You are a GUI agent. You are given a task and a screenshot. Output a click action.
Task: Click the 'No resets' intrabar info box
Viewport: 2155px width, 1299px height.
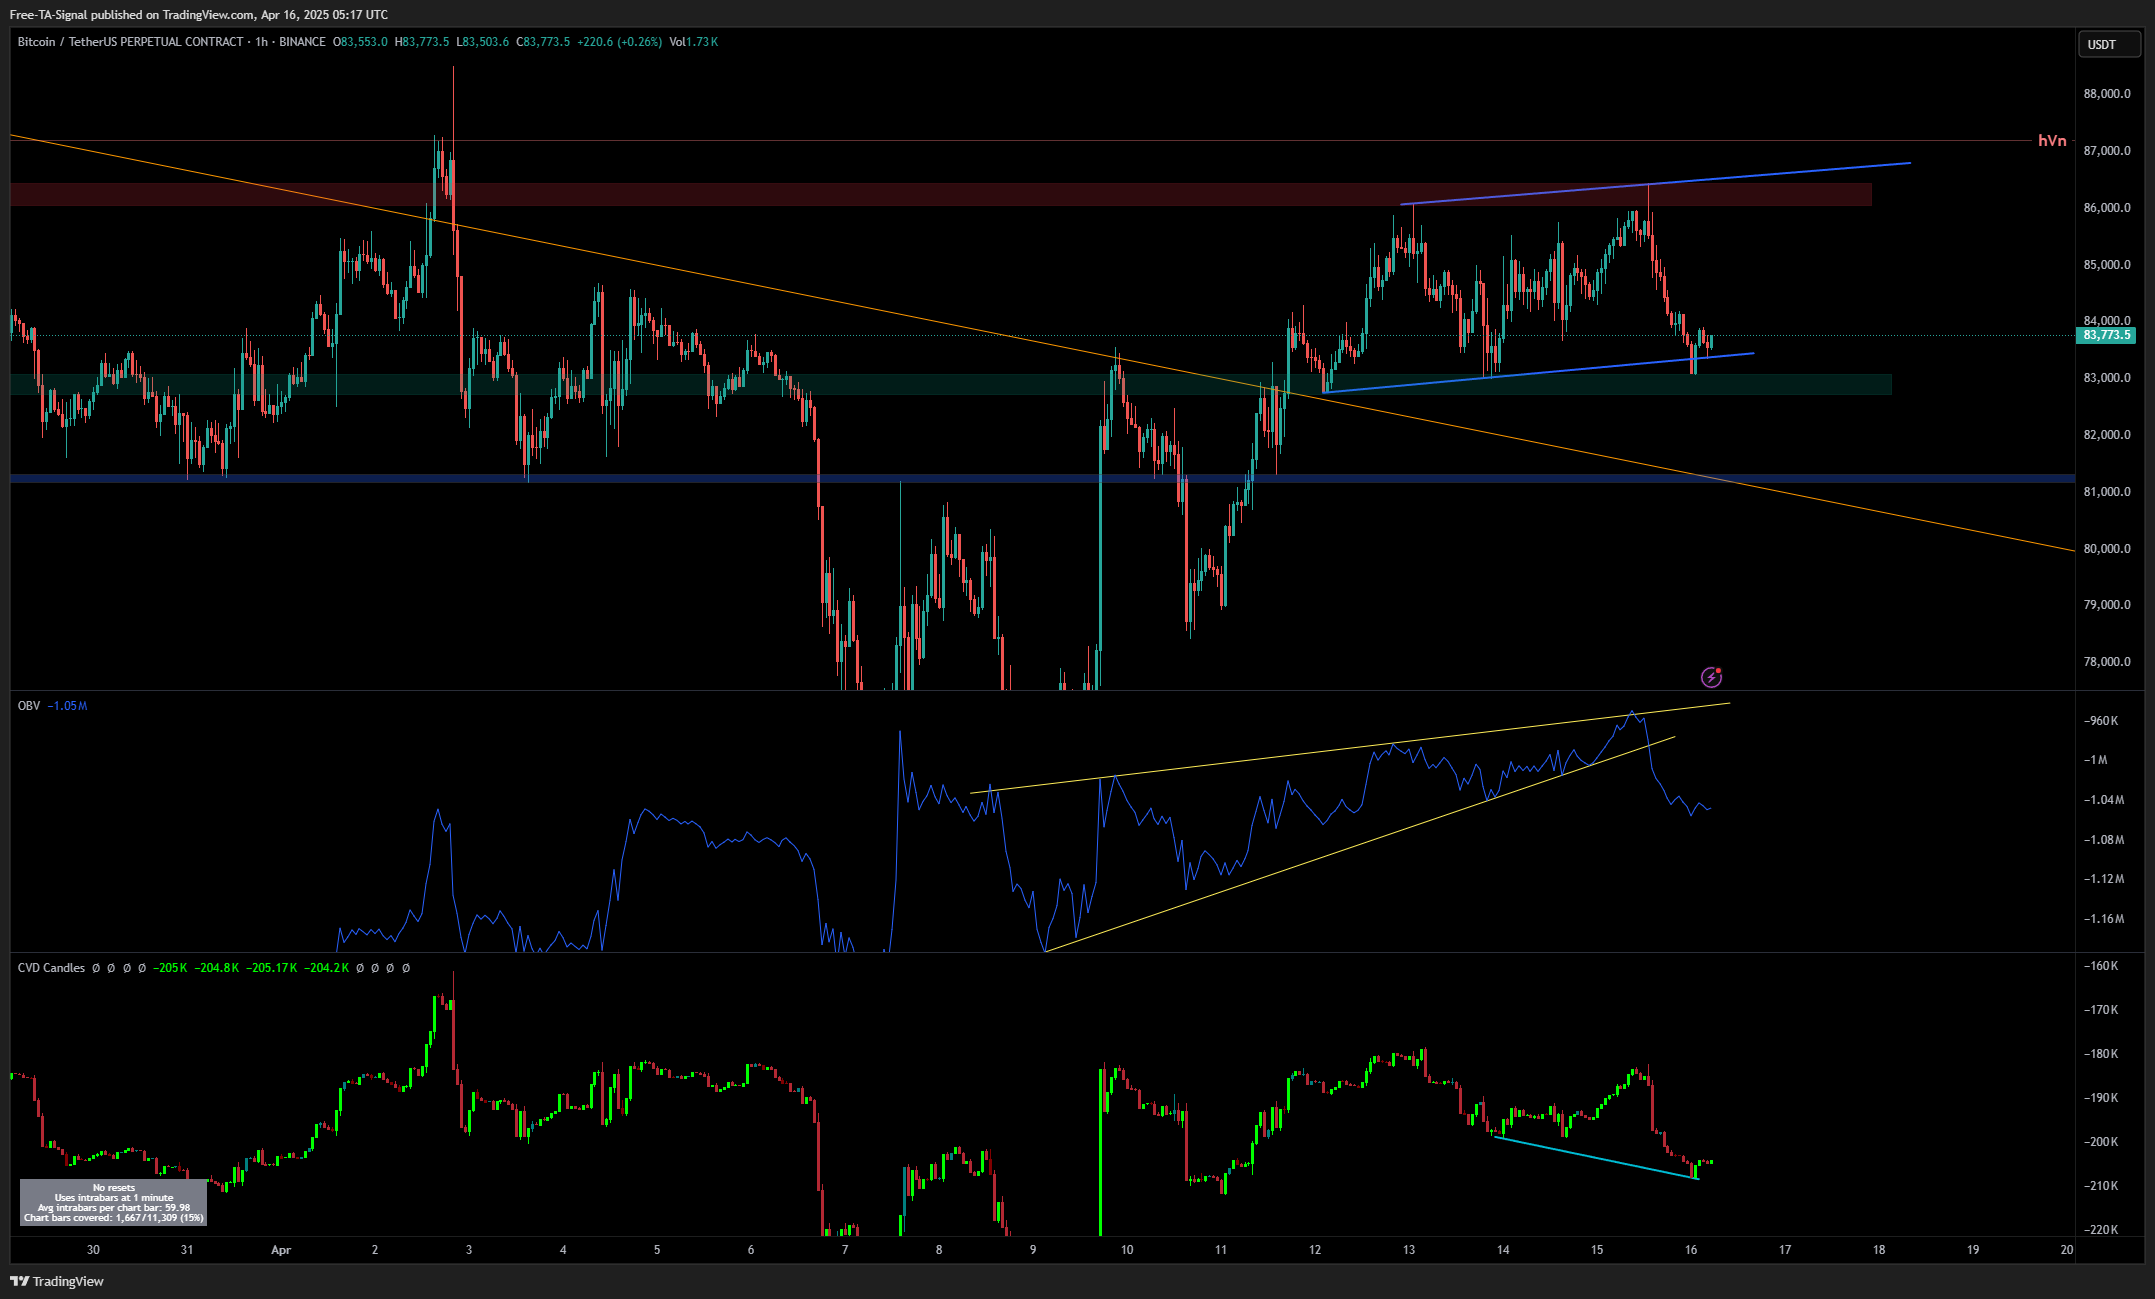(114, 1203)
